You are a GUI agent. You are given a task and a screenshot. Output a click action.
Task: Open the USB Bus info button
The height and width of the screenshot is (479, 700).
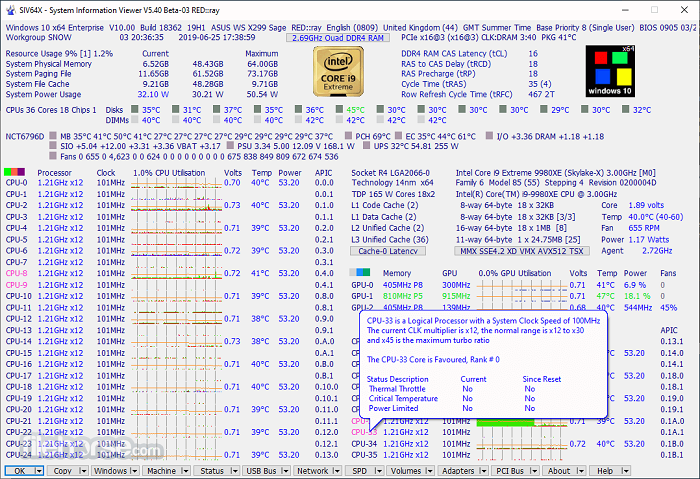pos(262,471)
